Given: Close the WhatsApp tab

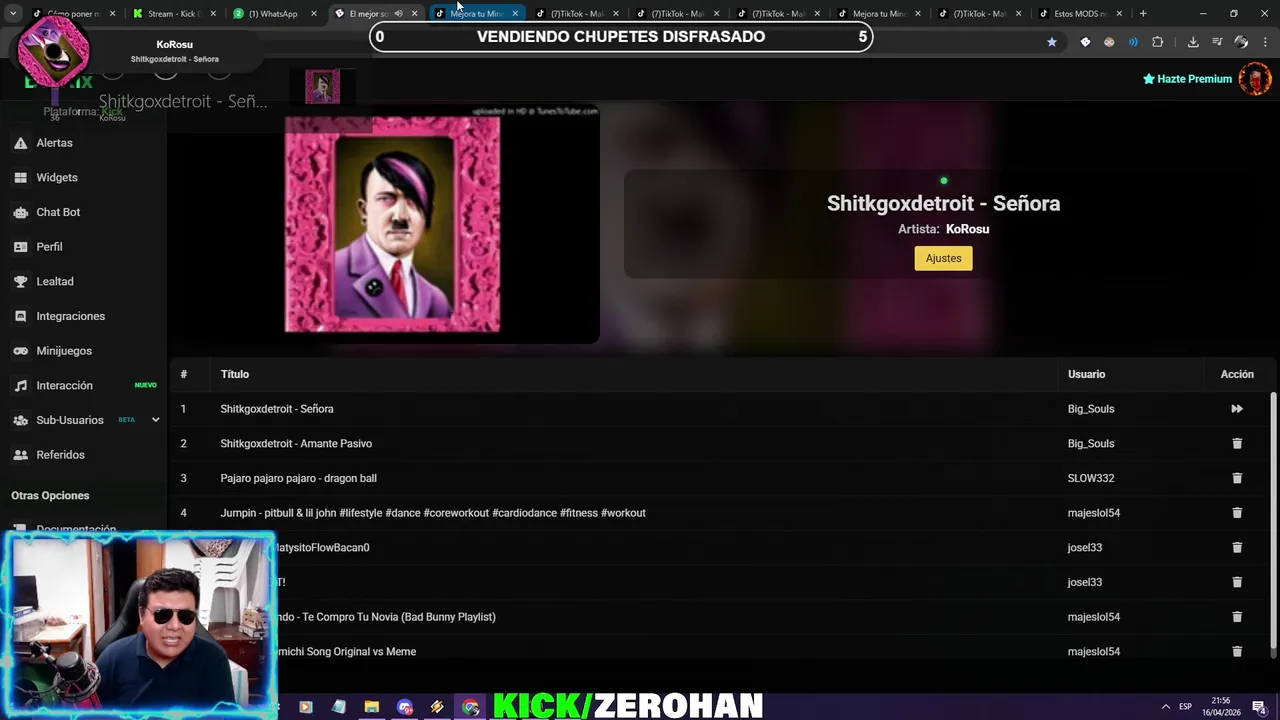Looking at the screenshot, I should (313, 14).
